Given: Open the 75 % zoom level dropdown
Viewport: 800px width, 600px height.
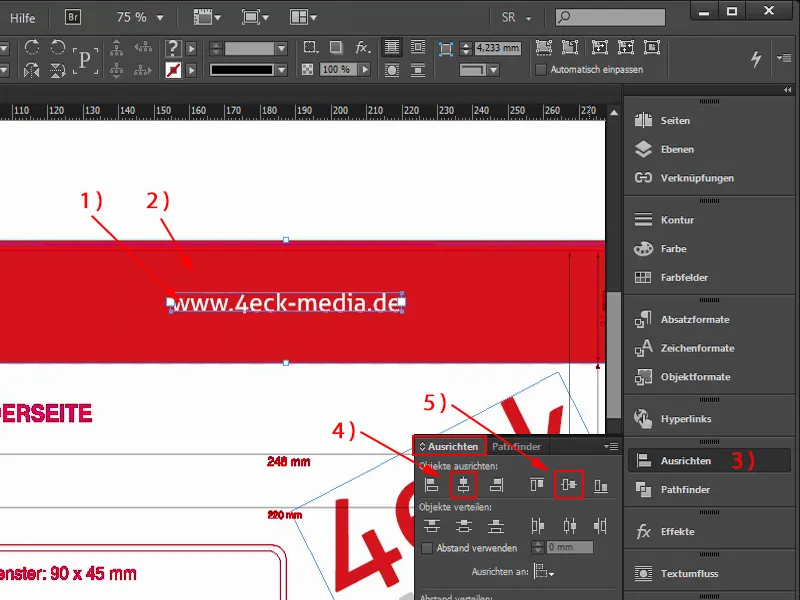Looking at the screenshot, I should 160,18.
